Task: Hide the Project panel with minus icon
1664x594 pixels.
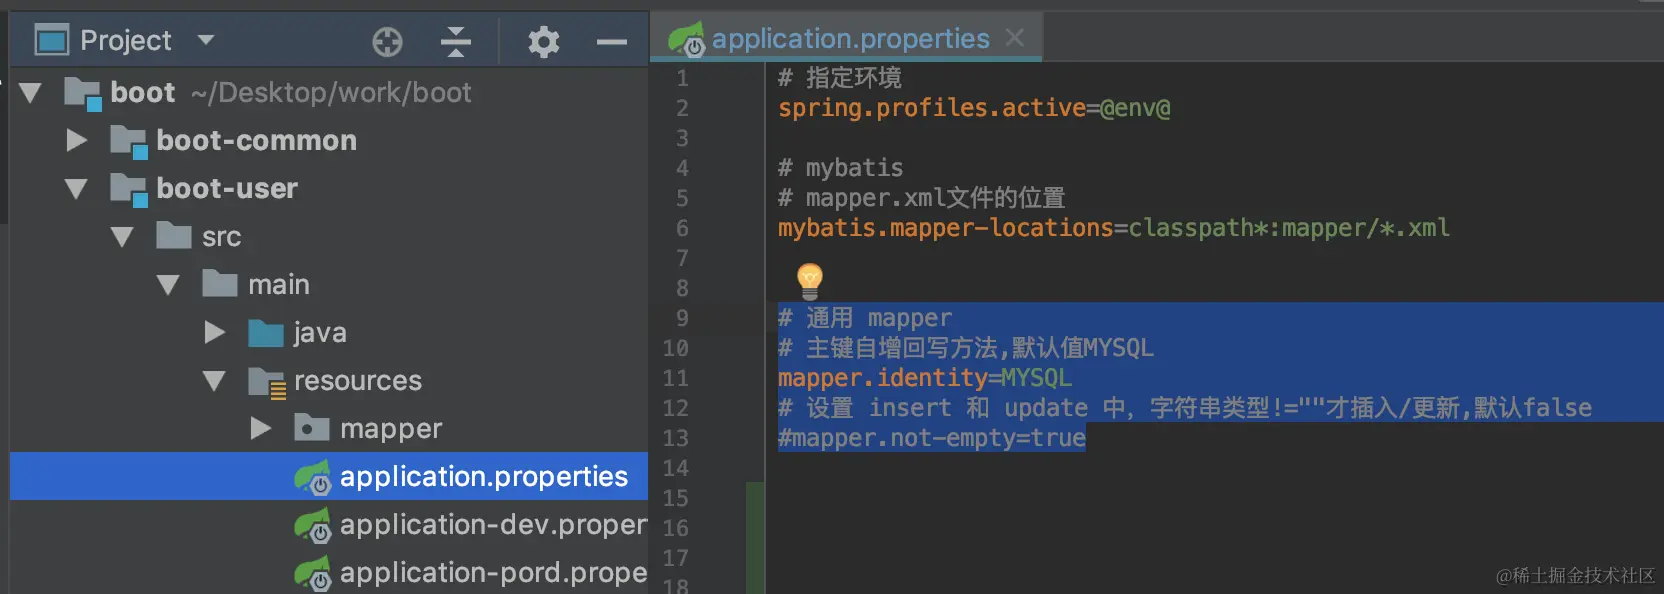Action: 611,42
